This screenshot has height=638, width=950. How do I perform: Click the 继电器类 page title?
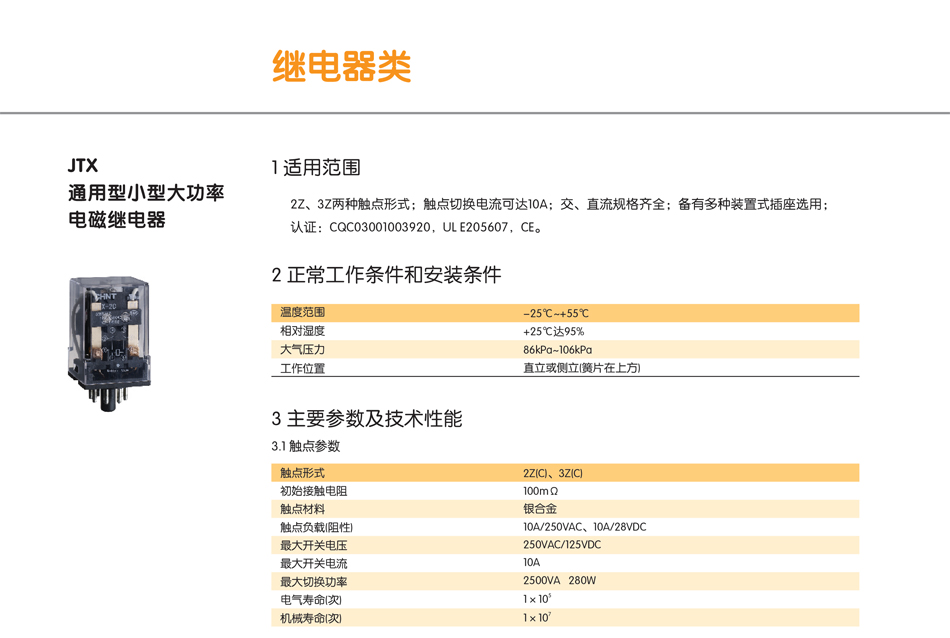(x=342, y=68)
